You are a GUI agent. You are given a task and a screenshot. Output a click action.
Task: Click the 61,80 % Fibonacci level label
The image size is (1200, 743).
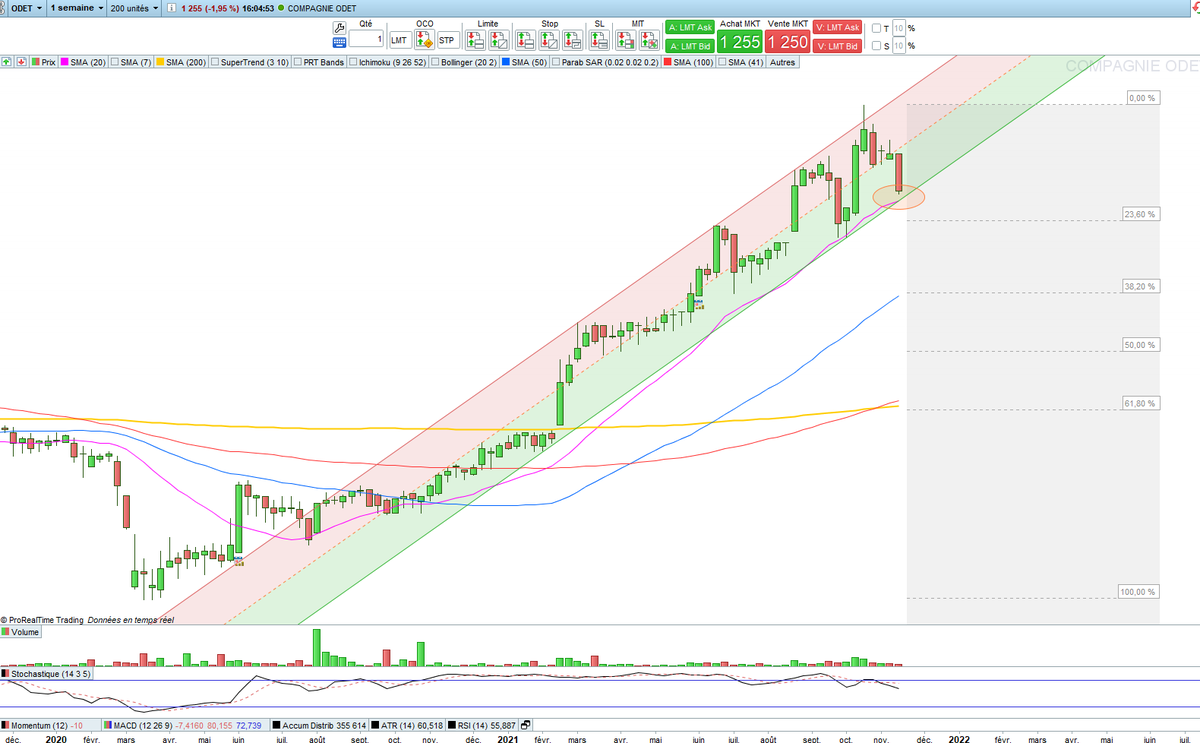pyautogui.click(x=1140, y=403)
